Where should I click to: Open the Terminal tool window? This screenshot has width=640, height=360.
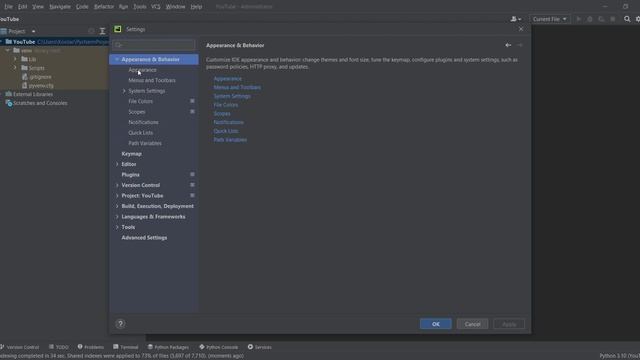(x=126, y=347)
